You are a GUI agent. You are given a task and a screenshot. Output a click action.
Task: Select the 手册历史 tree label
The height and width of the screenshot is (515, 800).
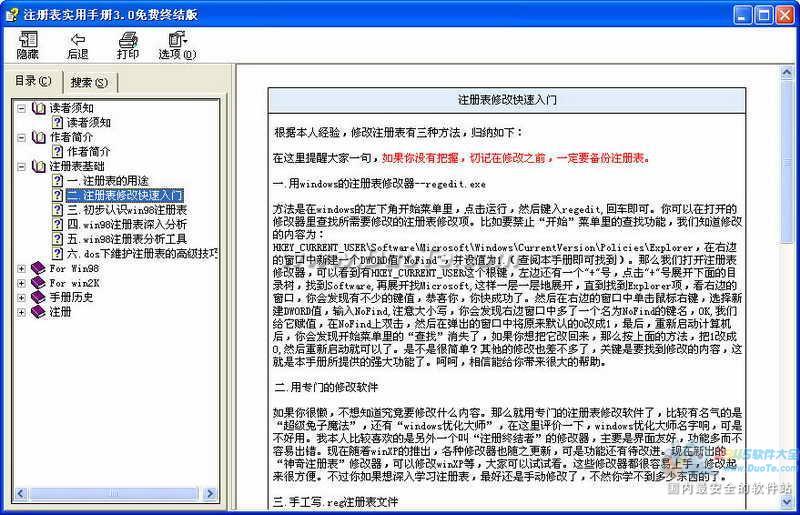[71, 298]
